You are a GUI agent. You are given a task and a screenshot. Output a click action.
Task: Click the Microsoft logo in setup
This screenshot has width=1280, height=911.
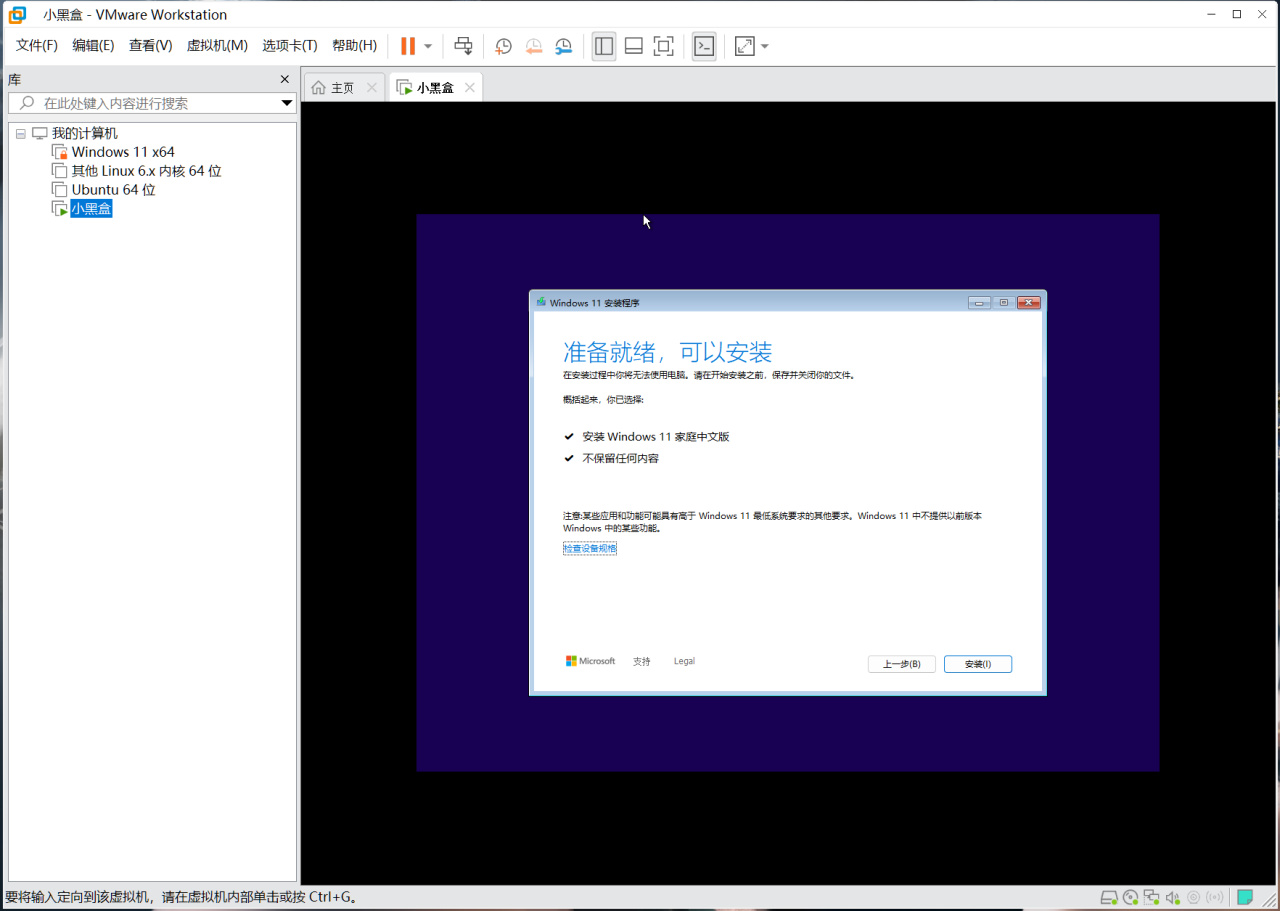coord(590,661)
